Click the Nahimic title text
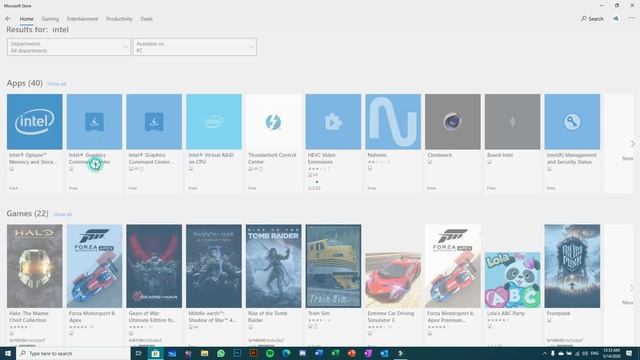The width and height of the screenshot is (640, 360). tap(377, 155)
